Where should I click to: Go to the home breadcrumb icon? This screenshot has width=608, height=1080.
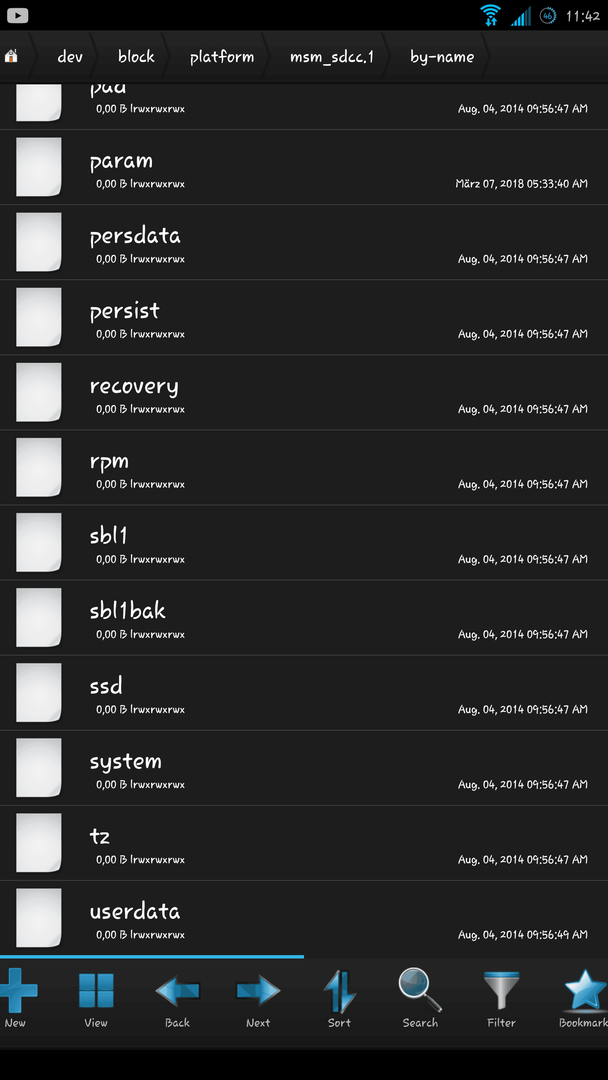coord(10,56)
